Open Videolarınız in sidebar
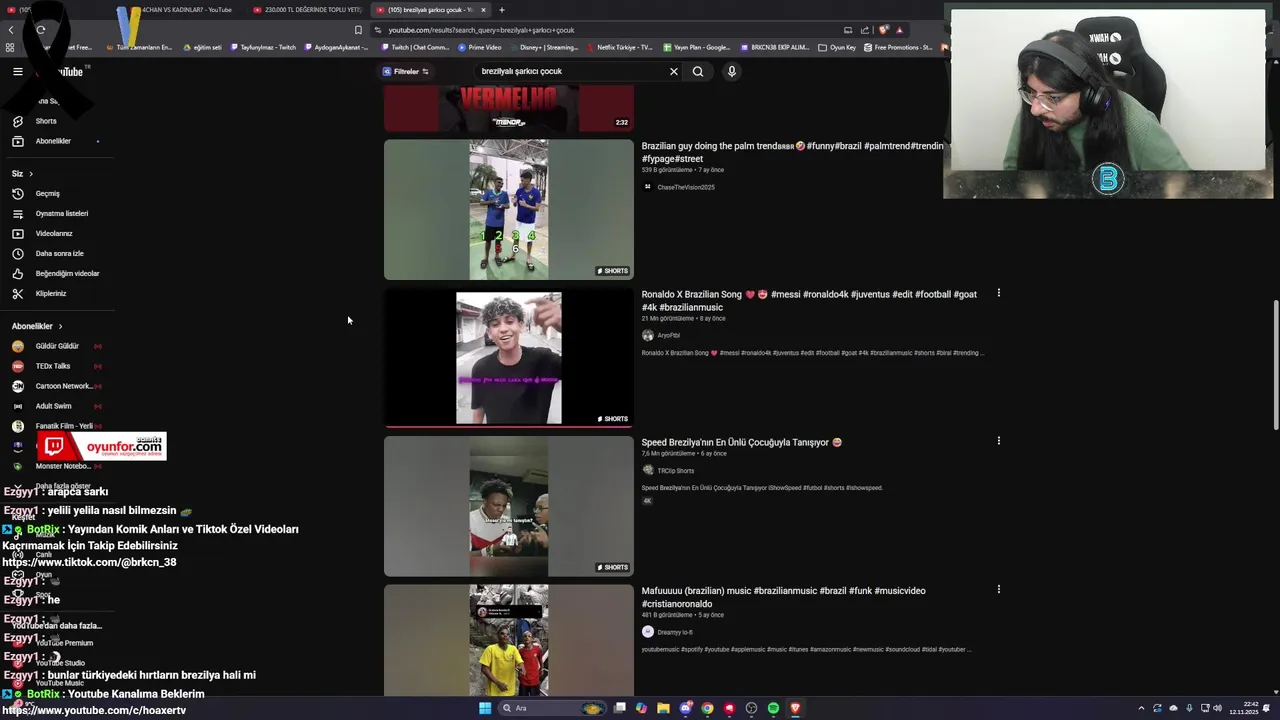Image resolution: width=1280 pixels, height=720 pixels. coord(54,233)
